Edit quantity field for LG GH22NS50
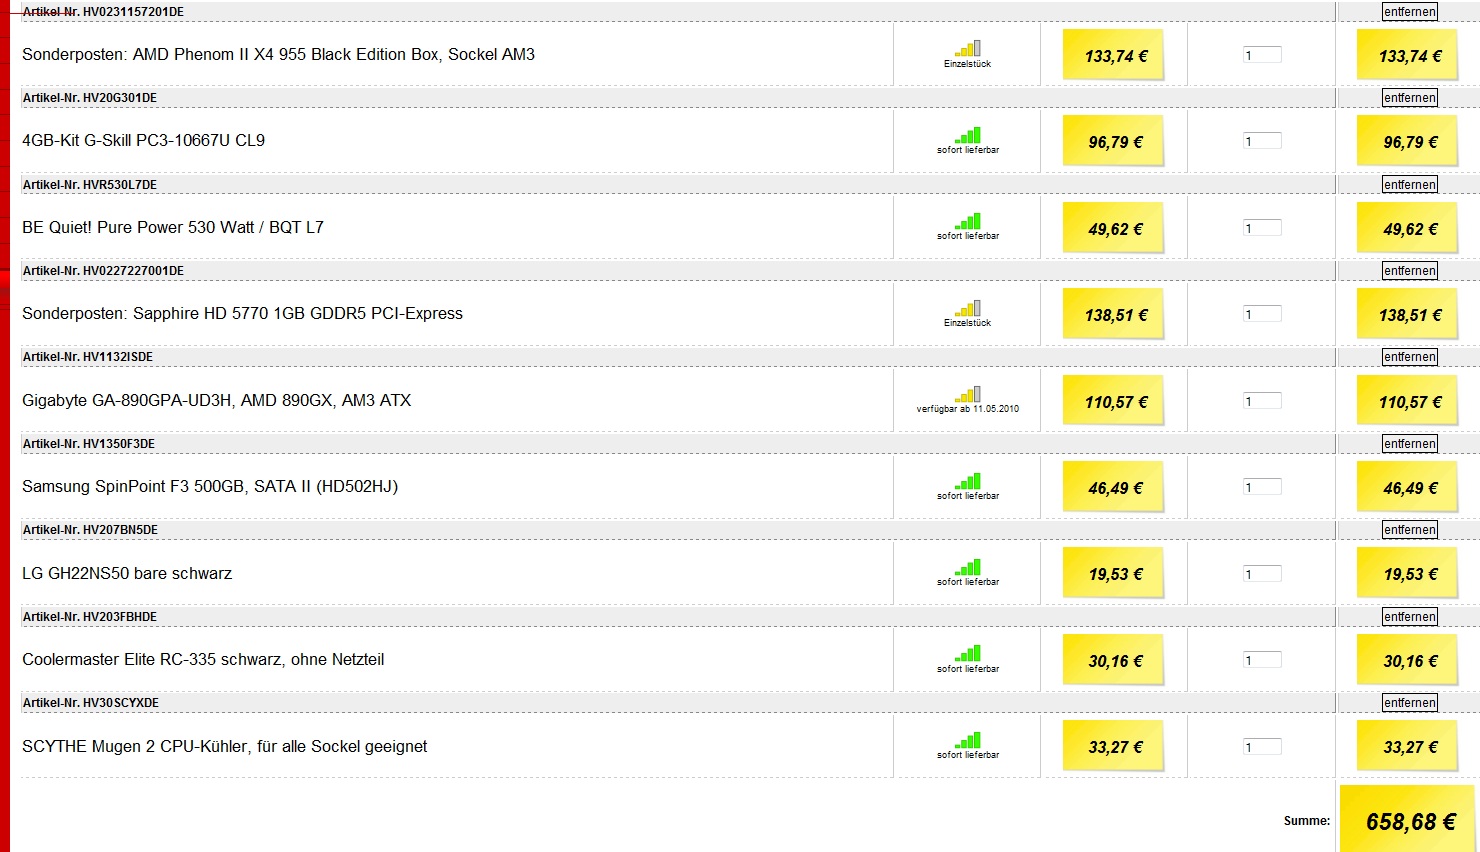The width and height of the screenshot is (1480, 852). pyautogui.click(x=1262, y=574)
